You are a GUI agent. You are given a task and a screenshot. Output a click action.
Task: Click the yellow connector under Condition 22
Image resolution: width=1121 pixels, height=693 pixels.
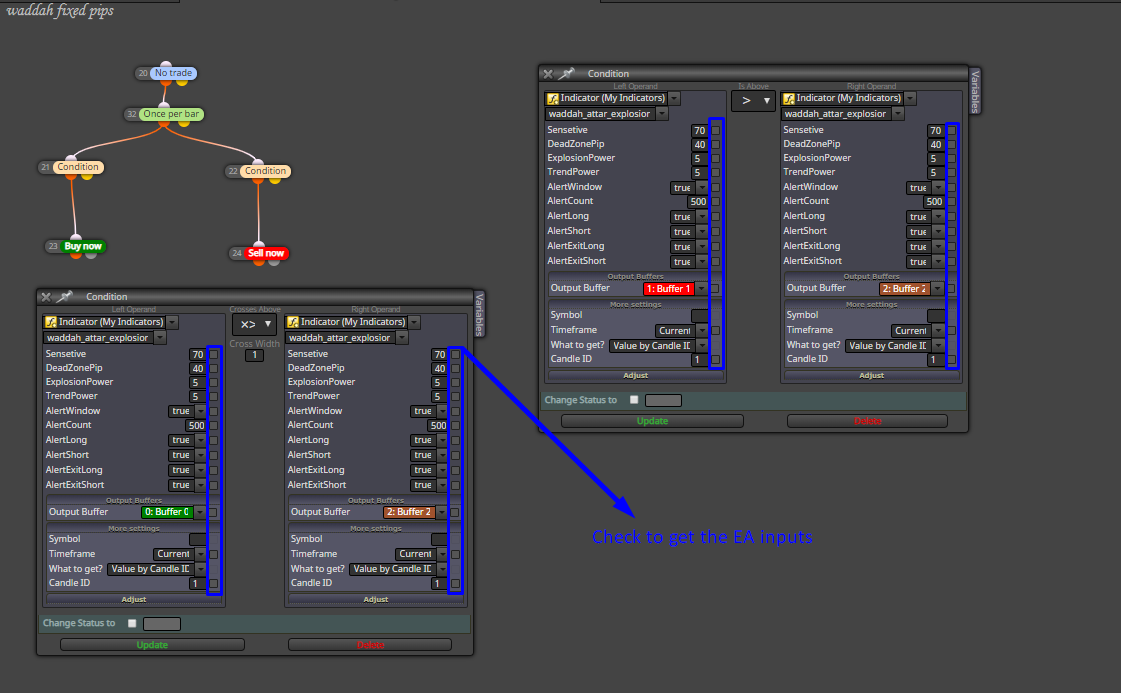[275, 180]
